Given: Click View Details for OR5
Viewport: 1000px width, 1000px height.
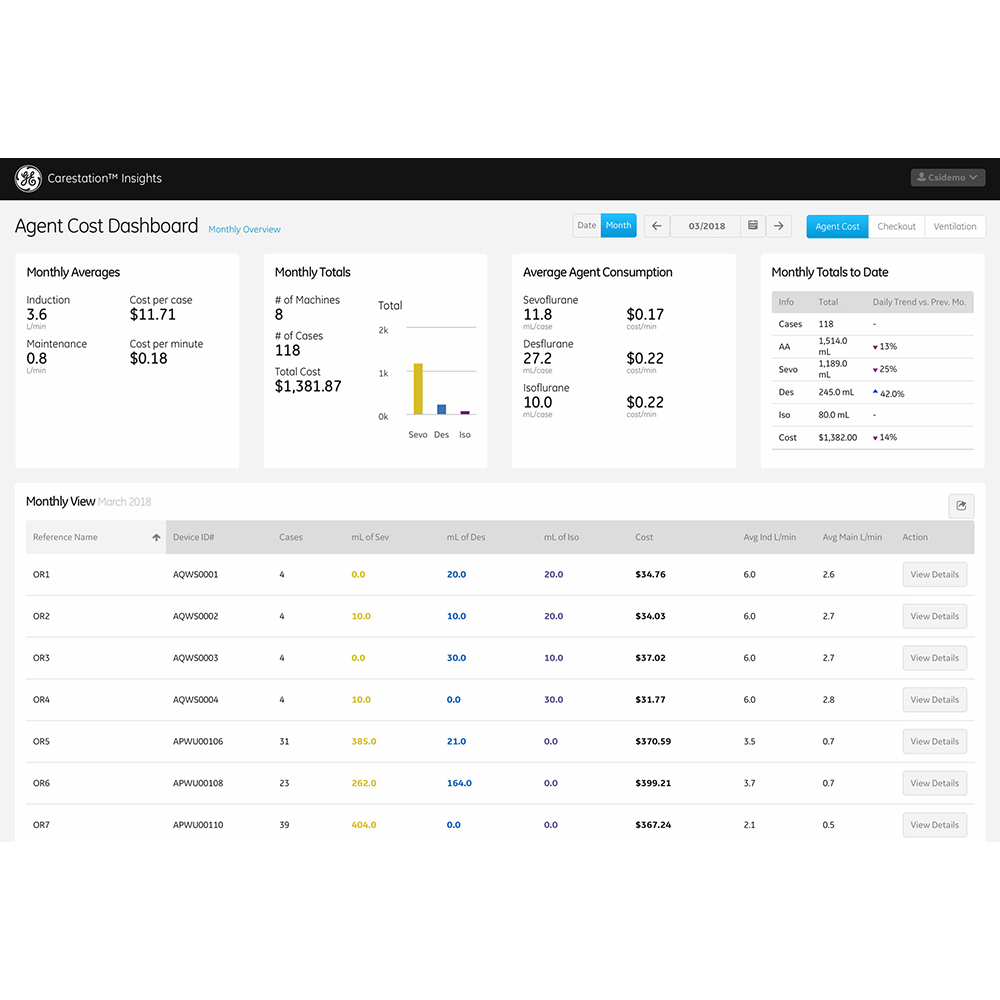Looking at the screenshot, I should (x=934, y=742).
